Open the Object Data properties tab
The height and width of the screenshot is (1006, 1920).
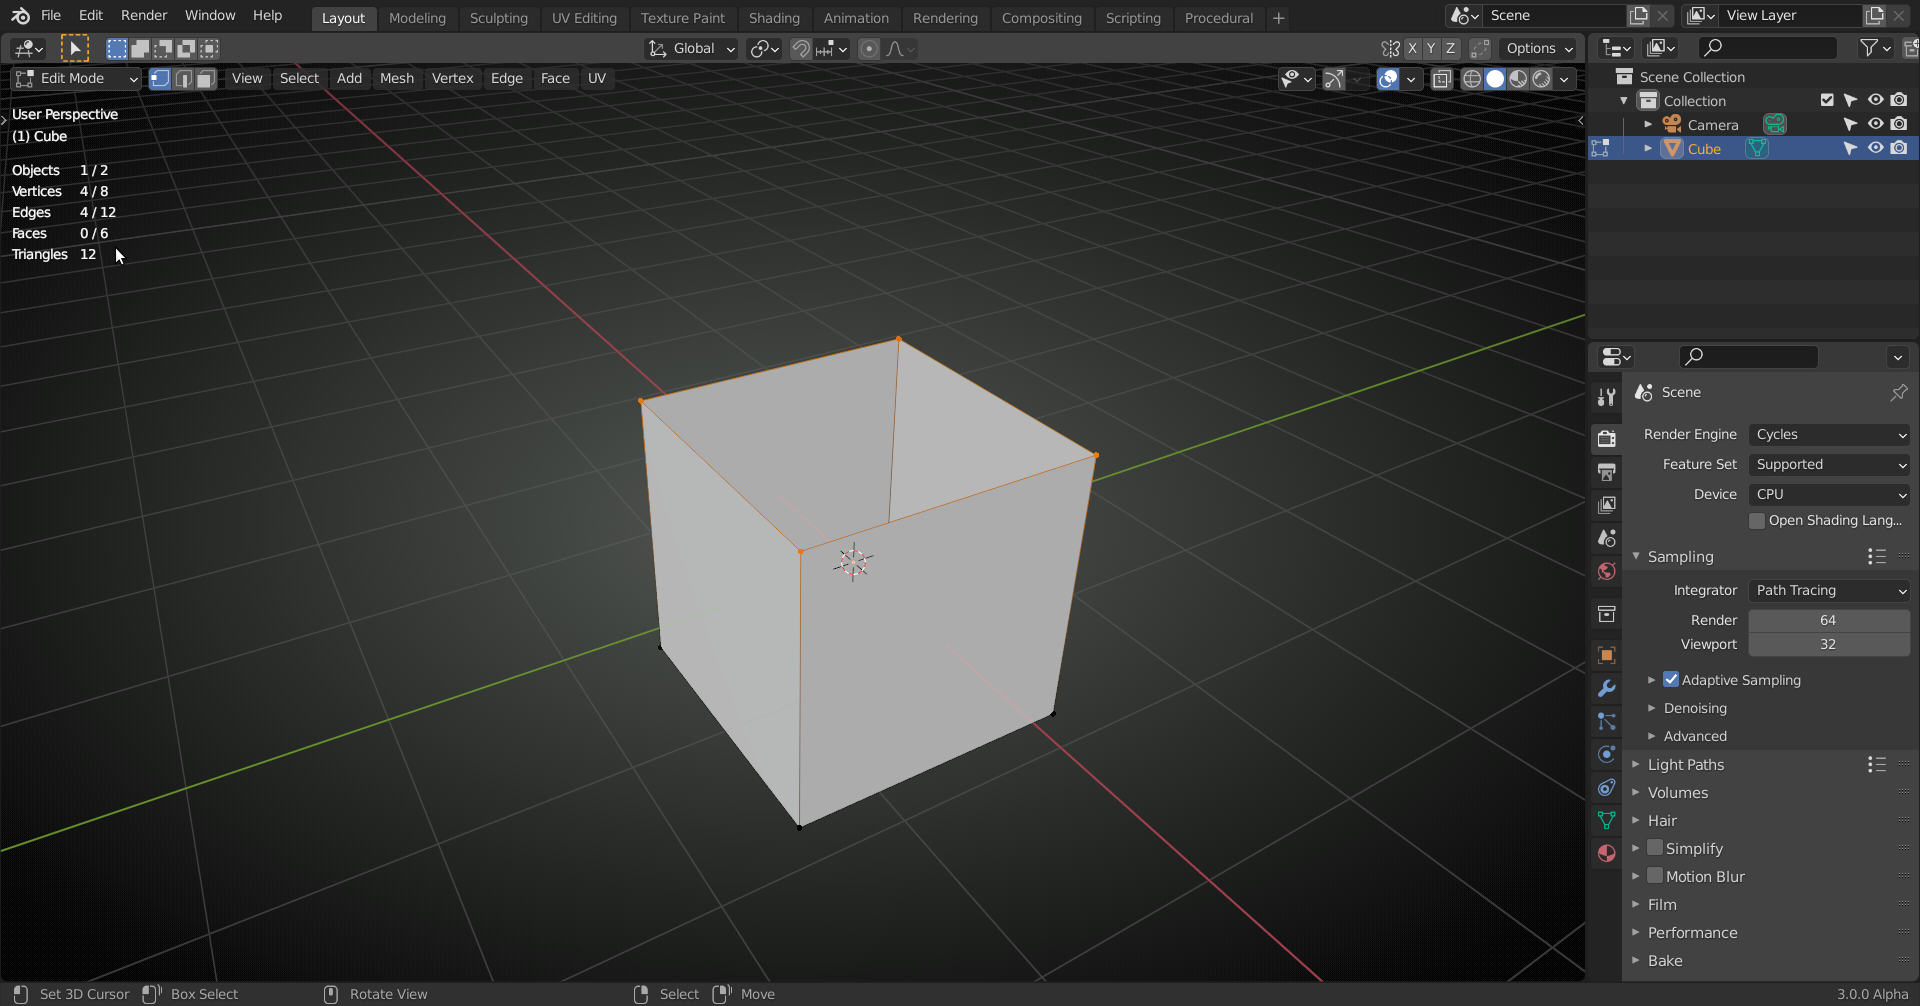click(1607, 820)
